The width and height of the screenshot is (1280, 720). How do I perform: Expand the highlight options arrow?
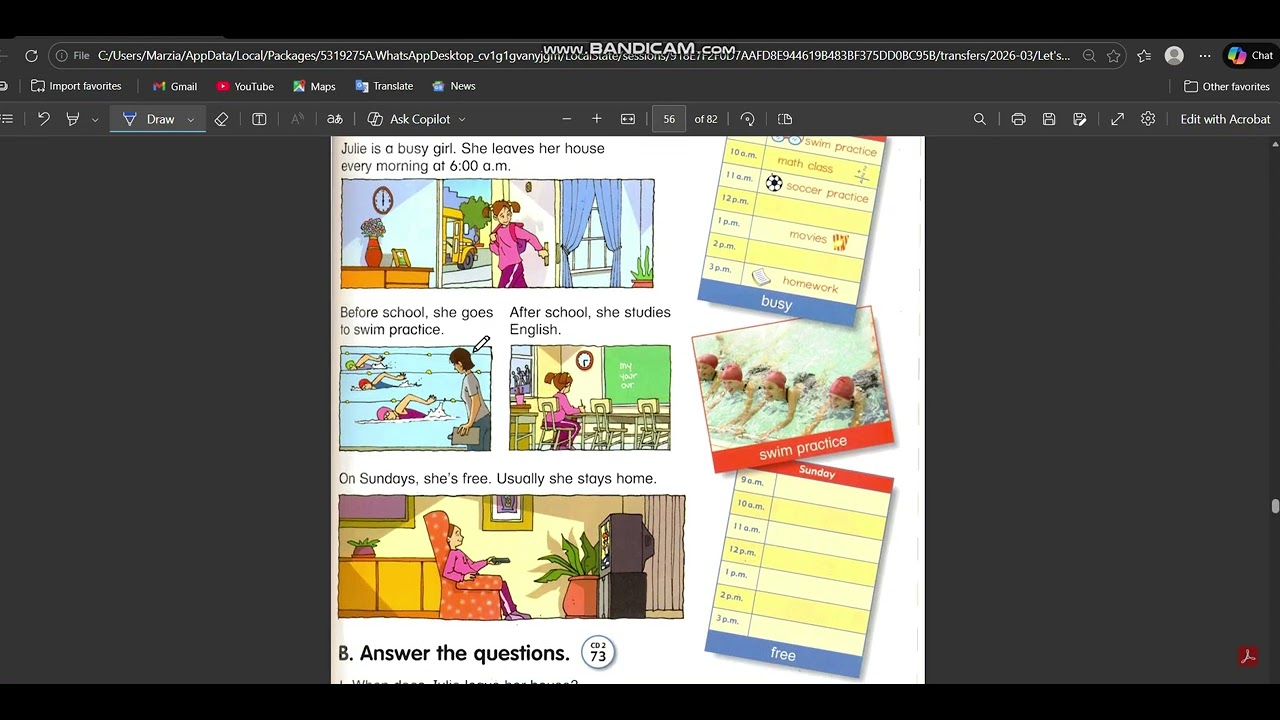click(x=95, y=119)
